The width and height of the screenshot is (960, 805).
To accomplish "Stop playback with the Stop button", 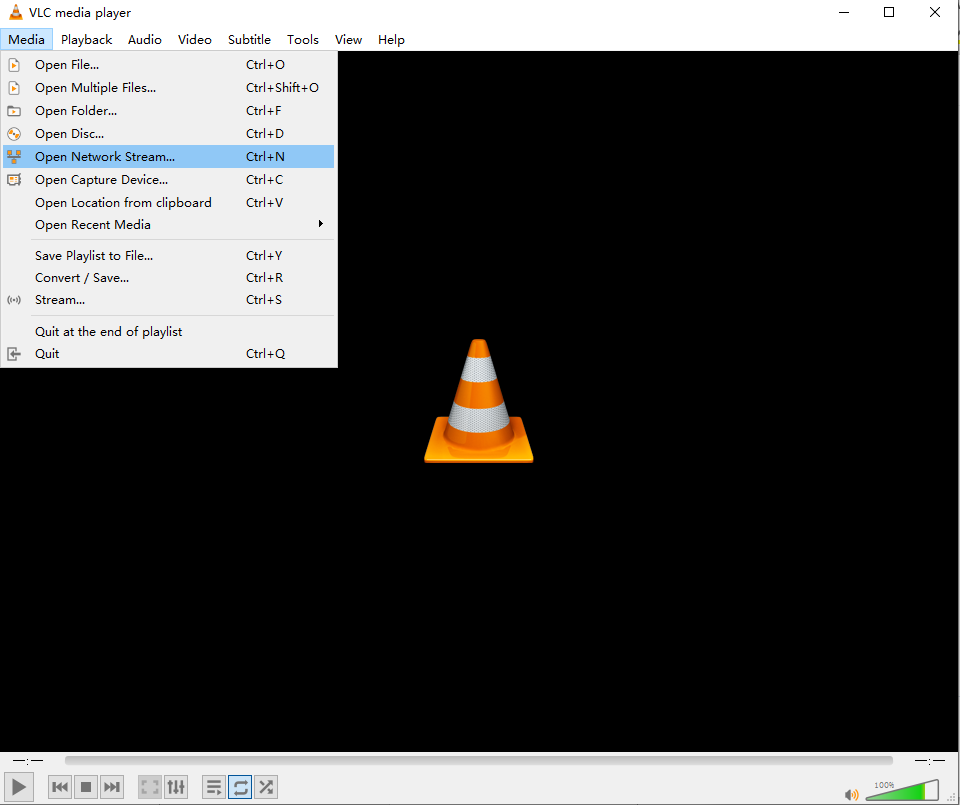I will (x=86, y=787).
